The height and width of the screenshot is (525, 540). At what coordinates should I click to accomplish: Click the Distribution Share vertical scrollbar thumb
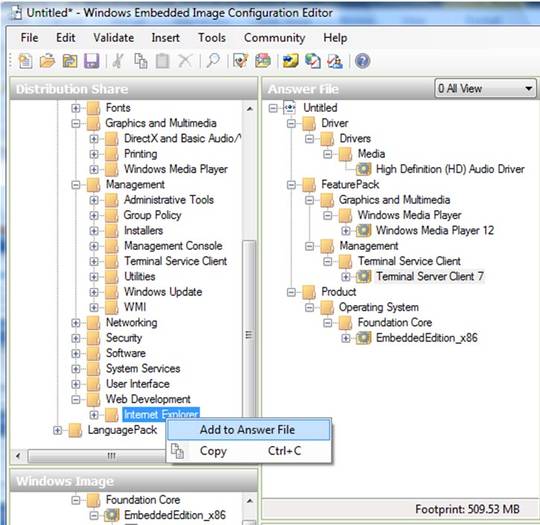(x=249, y=331)
